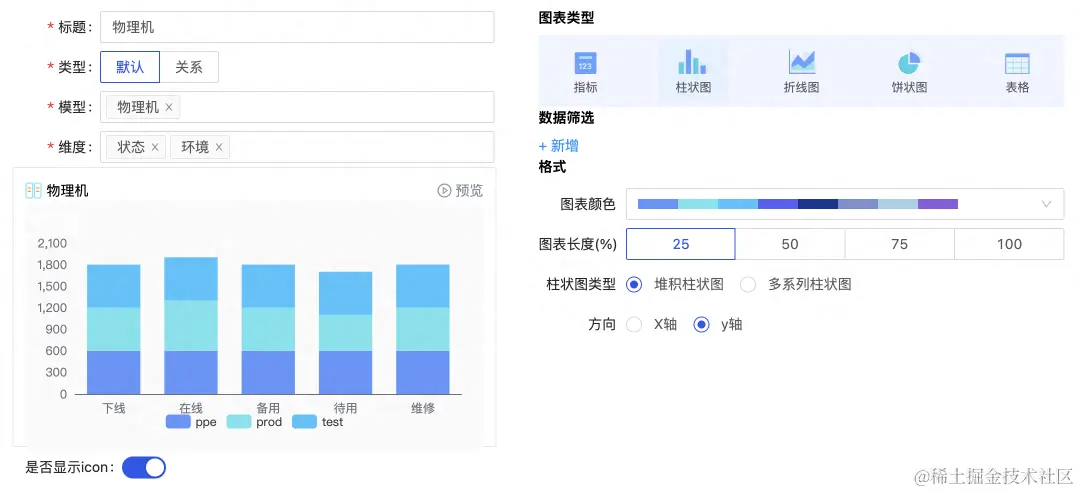Open the 维度 select box
This screenshot has height=493, width=1080.
(297, 147)
